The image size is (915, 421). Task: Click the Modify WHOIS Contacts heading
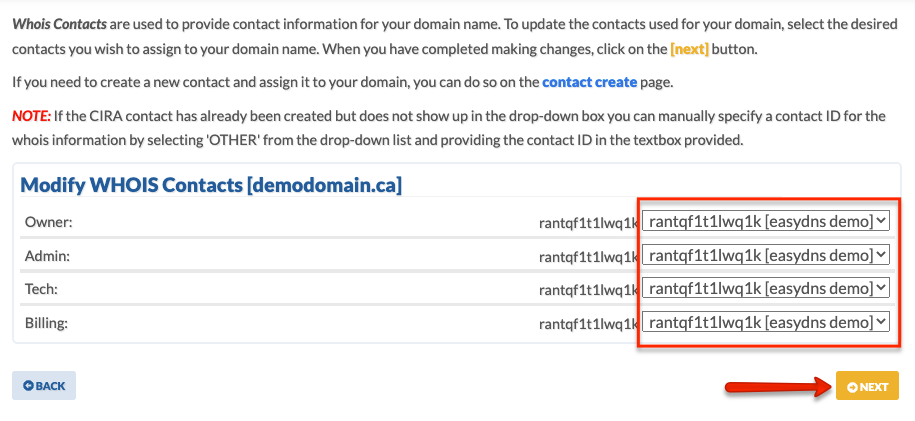(211, 185)
